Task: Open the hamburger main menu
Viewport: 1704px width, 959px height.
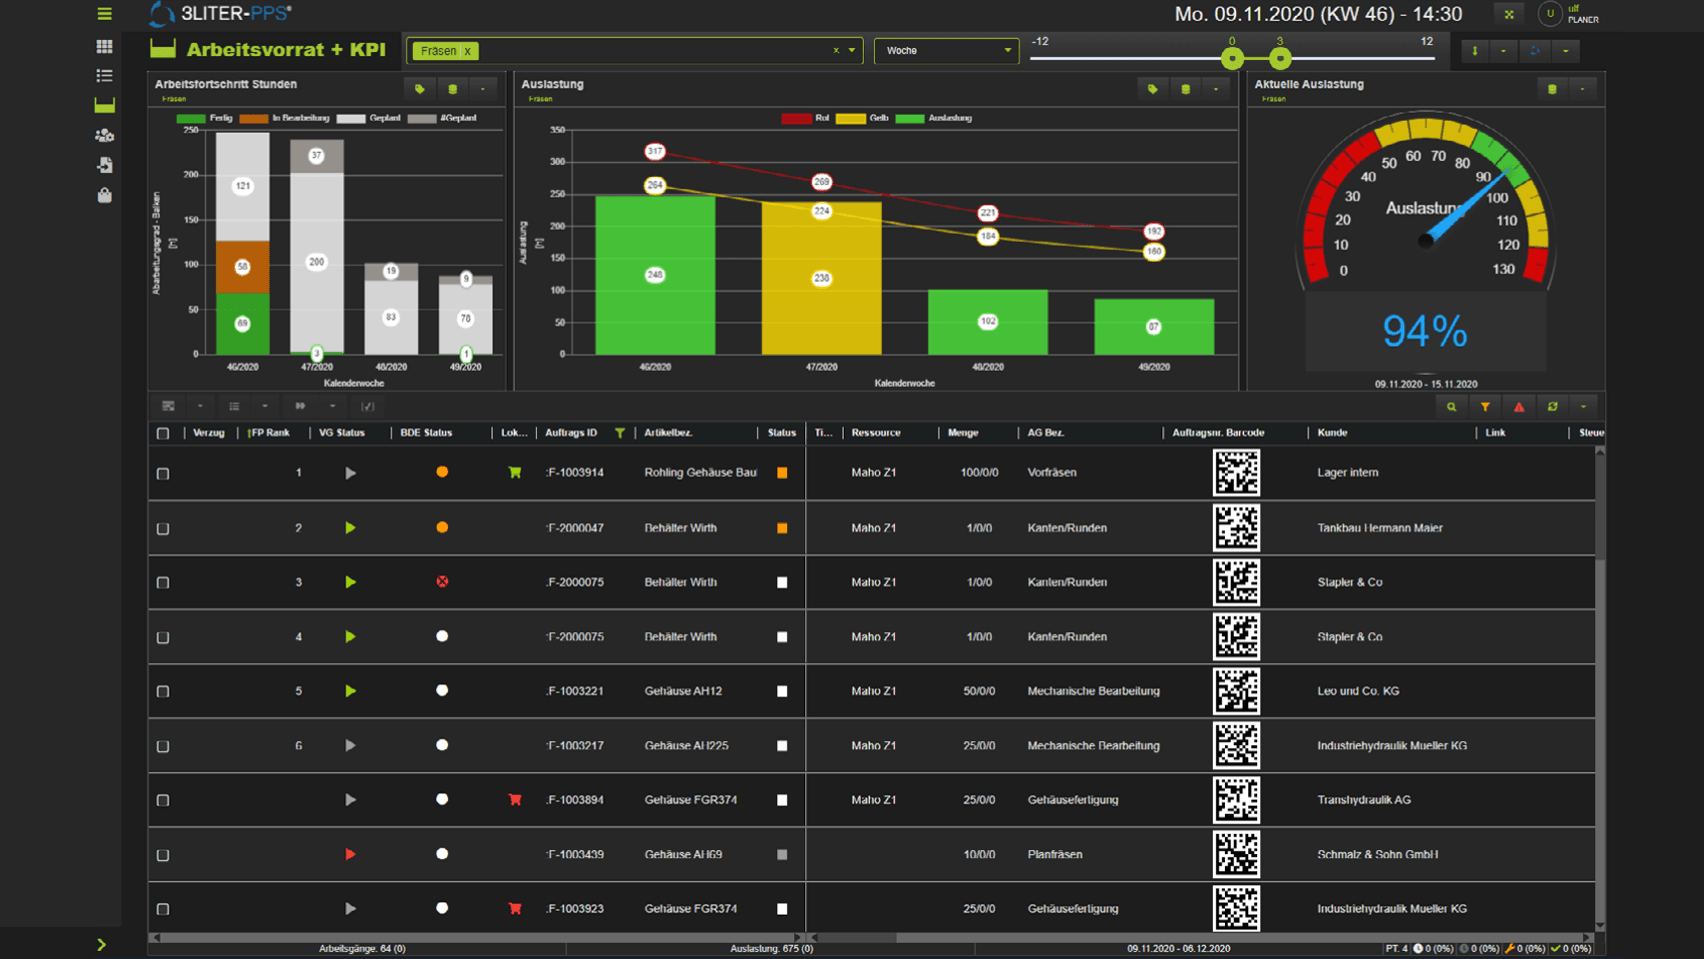Action: 104,14
